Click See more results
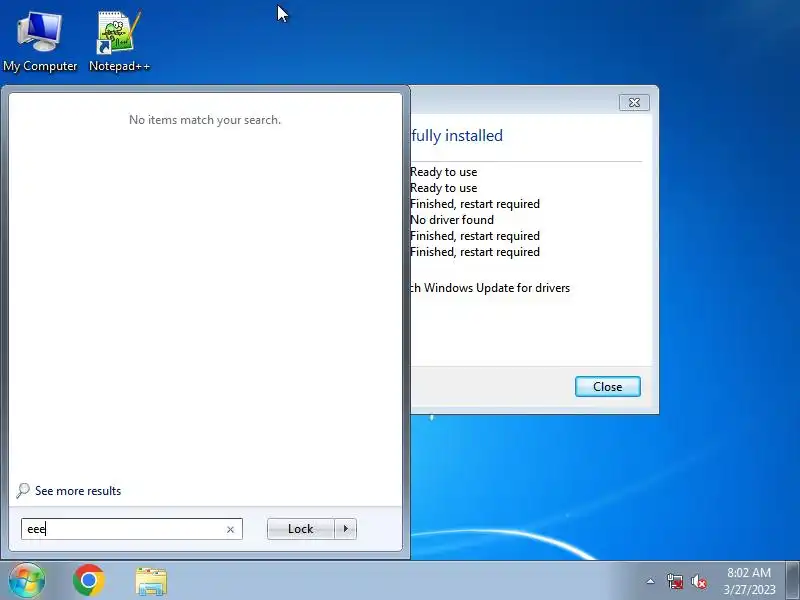Viewport: 800px width, 600px height. (x=78, y=491)
